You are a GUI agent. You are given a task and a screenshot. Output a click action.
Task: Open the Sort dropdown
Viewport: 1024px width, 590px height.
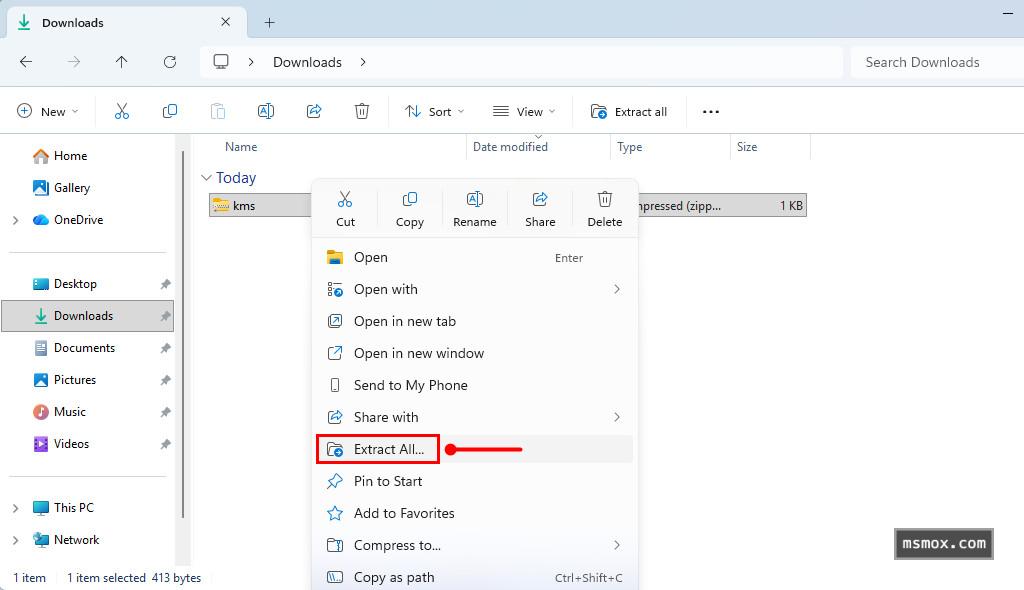click(x=434, y=112)
